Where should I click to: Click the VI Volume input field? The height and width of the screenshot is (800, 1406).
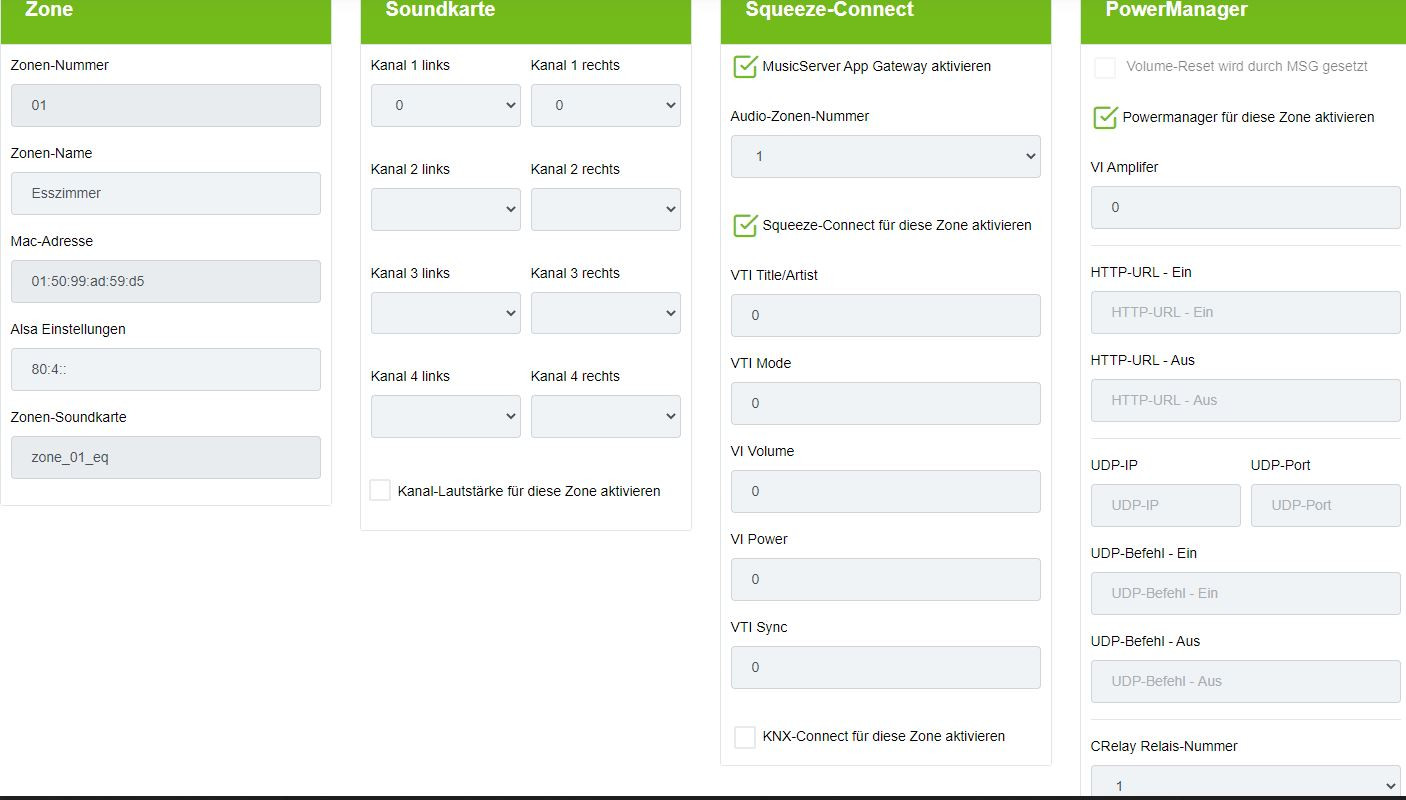[885, 491]
